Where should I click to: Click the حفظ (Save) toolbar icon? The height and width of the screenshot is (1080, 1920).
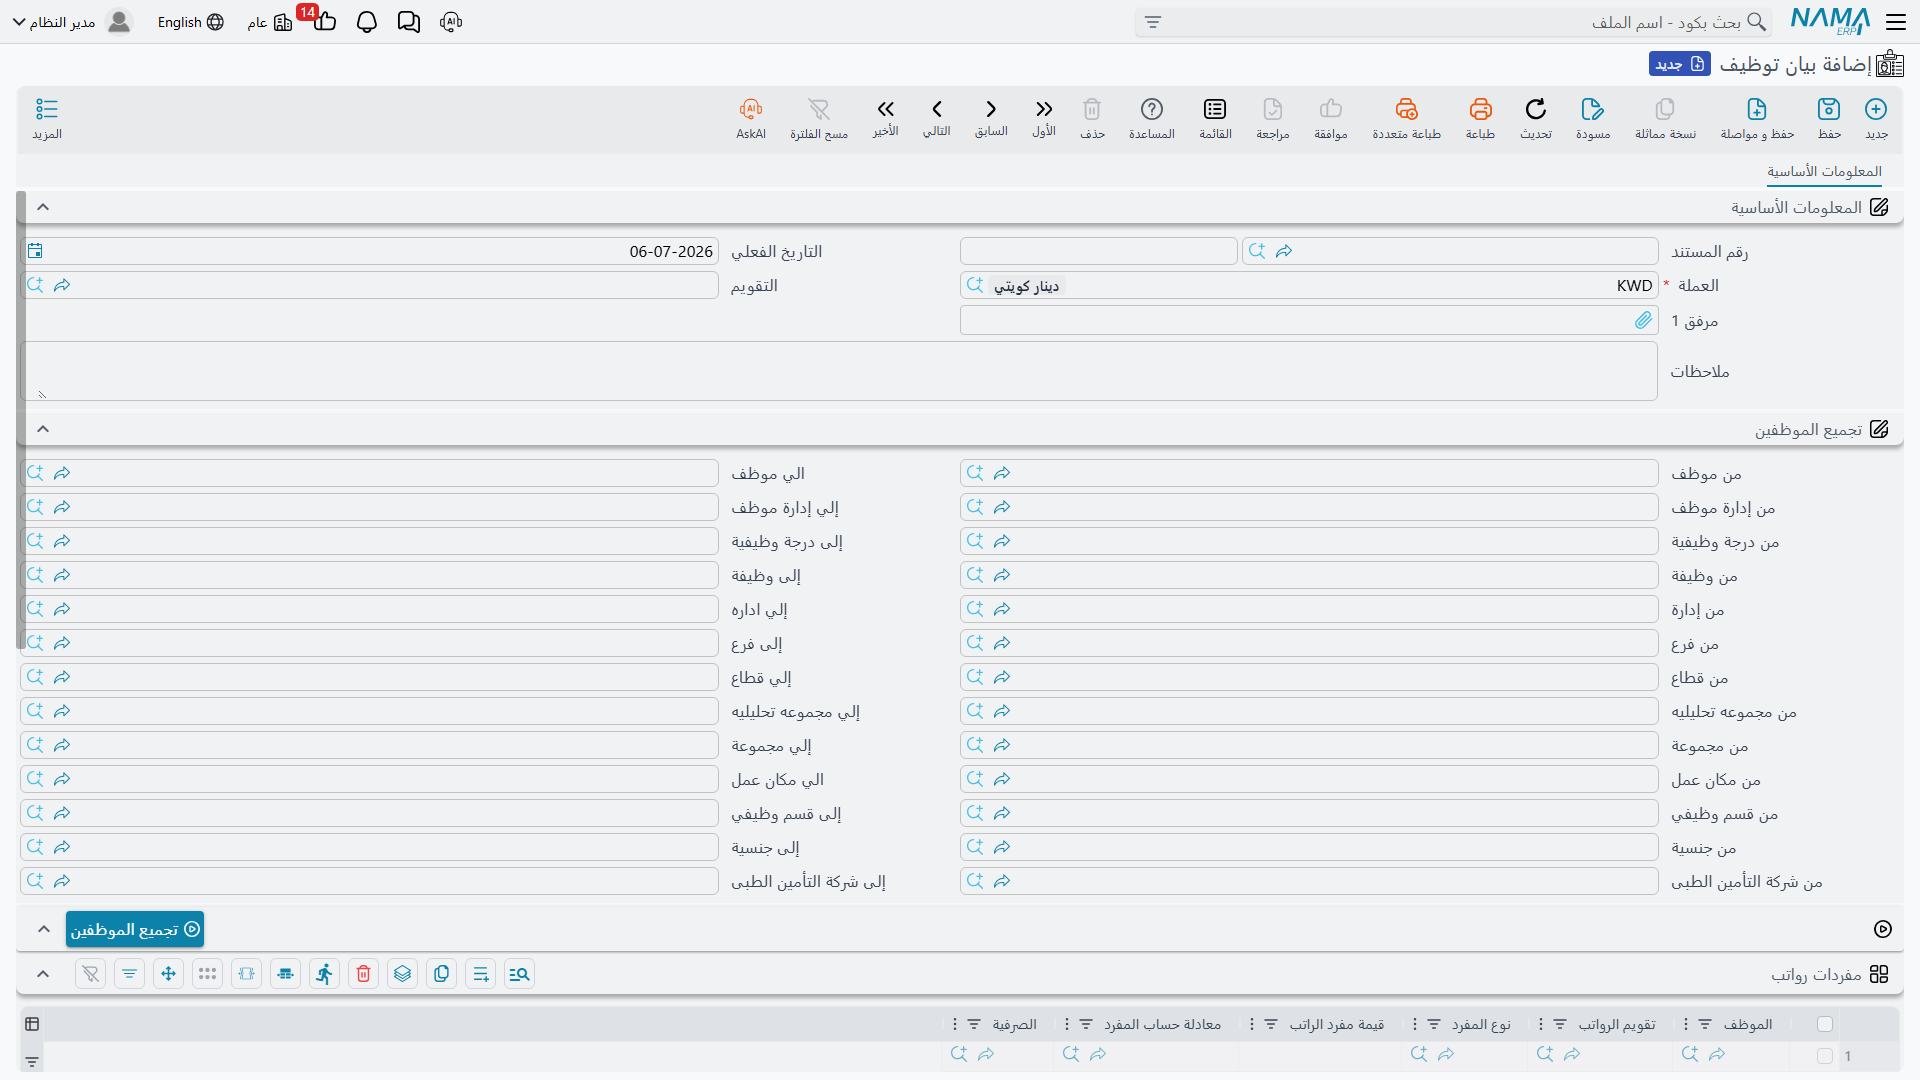pos(1829,118)
